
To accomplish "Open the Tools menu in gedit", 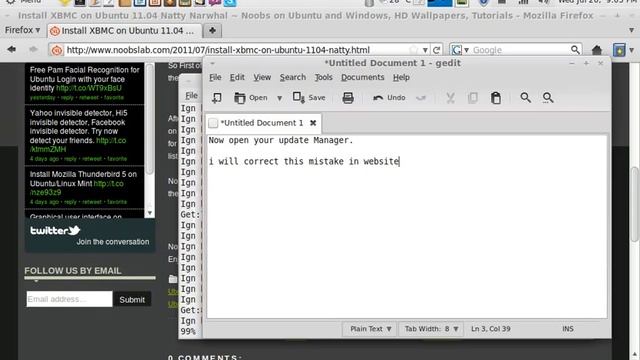I will click(x=323, y=77).
